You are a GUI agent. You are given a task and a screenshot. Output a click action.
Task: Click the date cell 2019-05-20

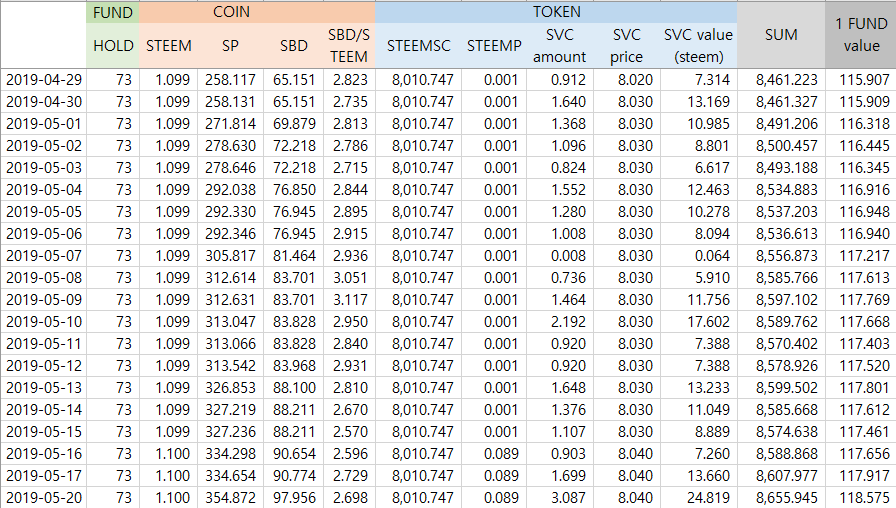43,497
